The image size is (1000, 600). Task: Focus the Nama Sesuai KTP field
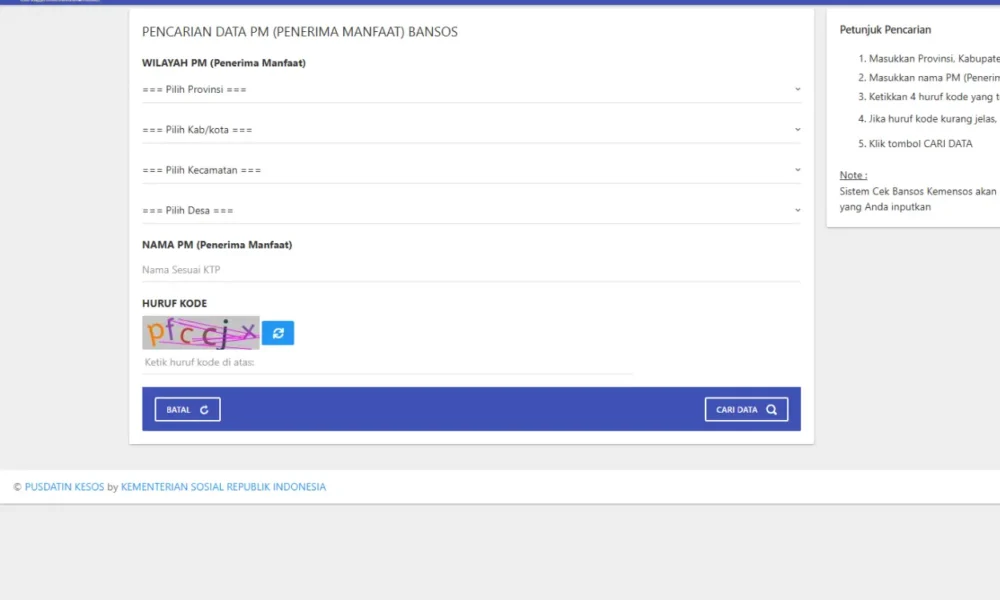pos(471,270)
